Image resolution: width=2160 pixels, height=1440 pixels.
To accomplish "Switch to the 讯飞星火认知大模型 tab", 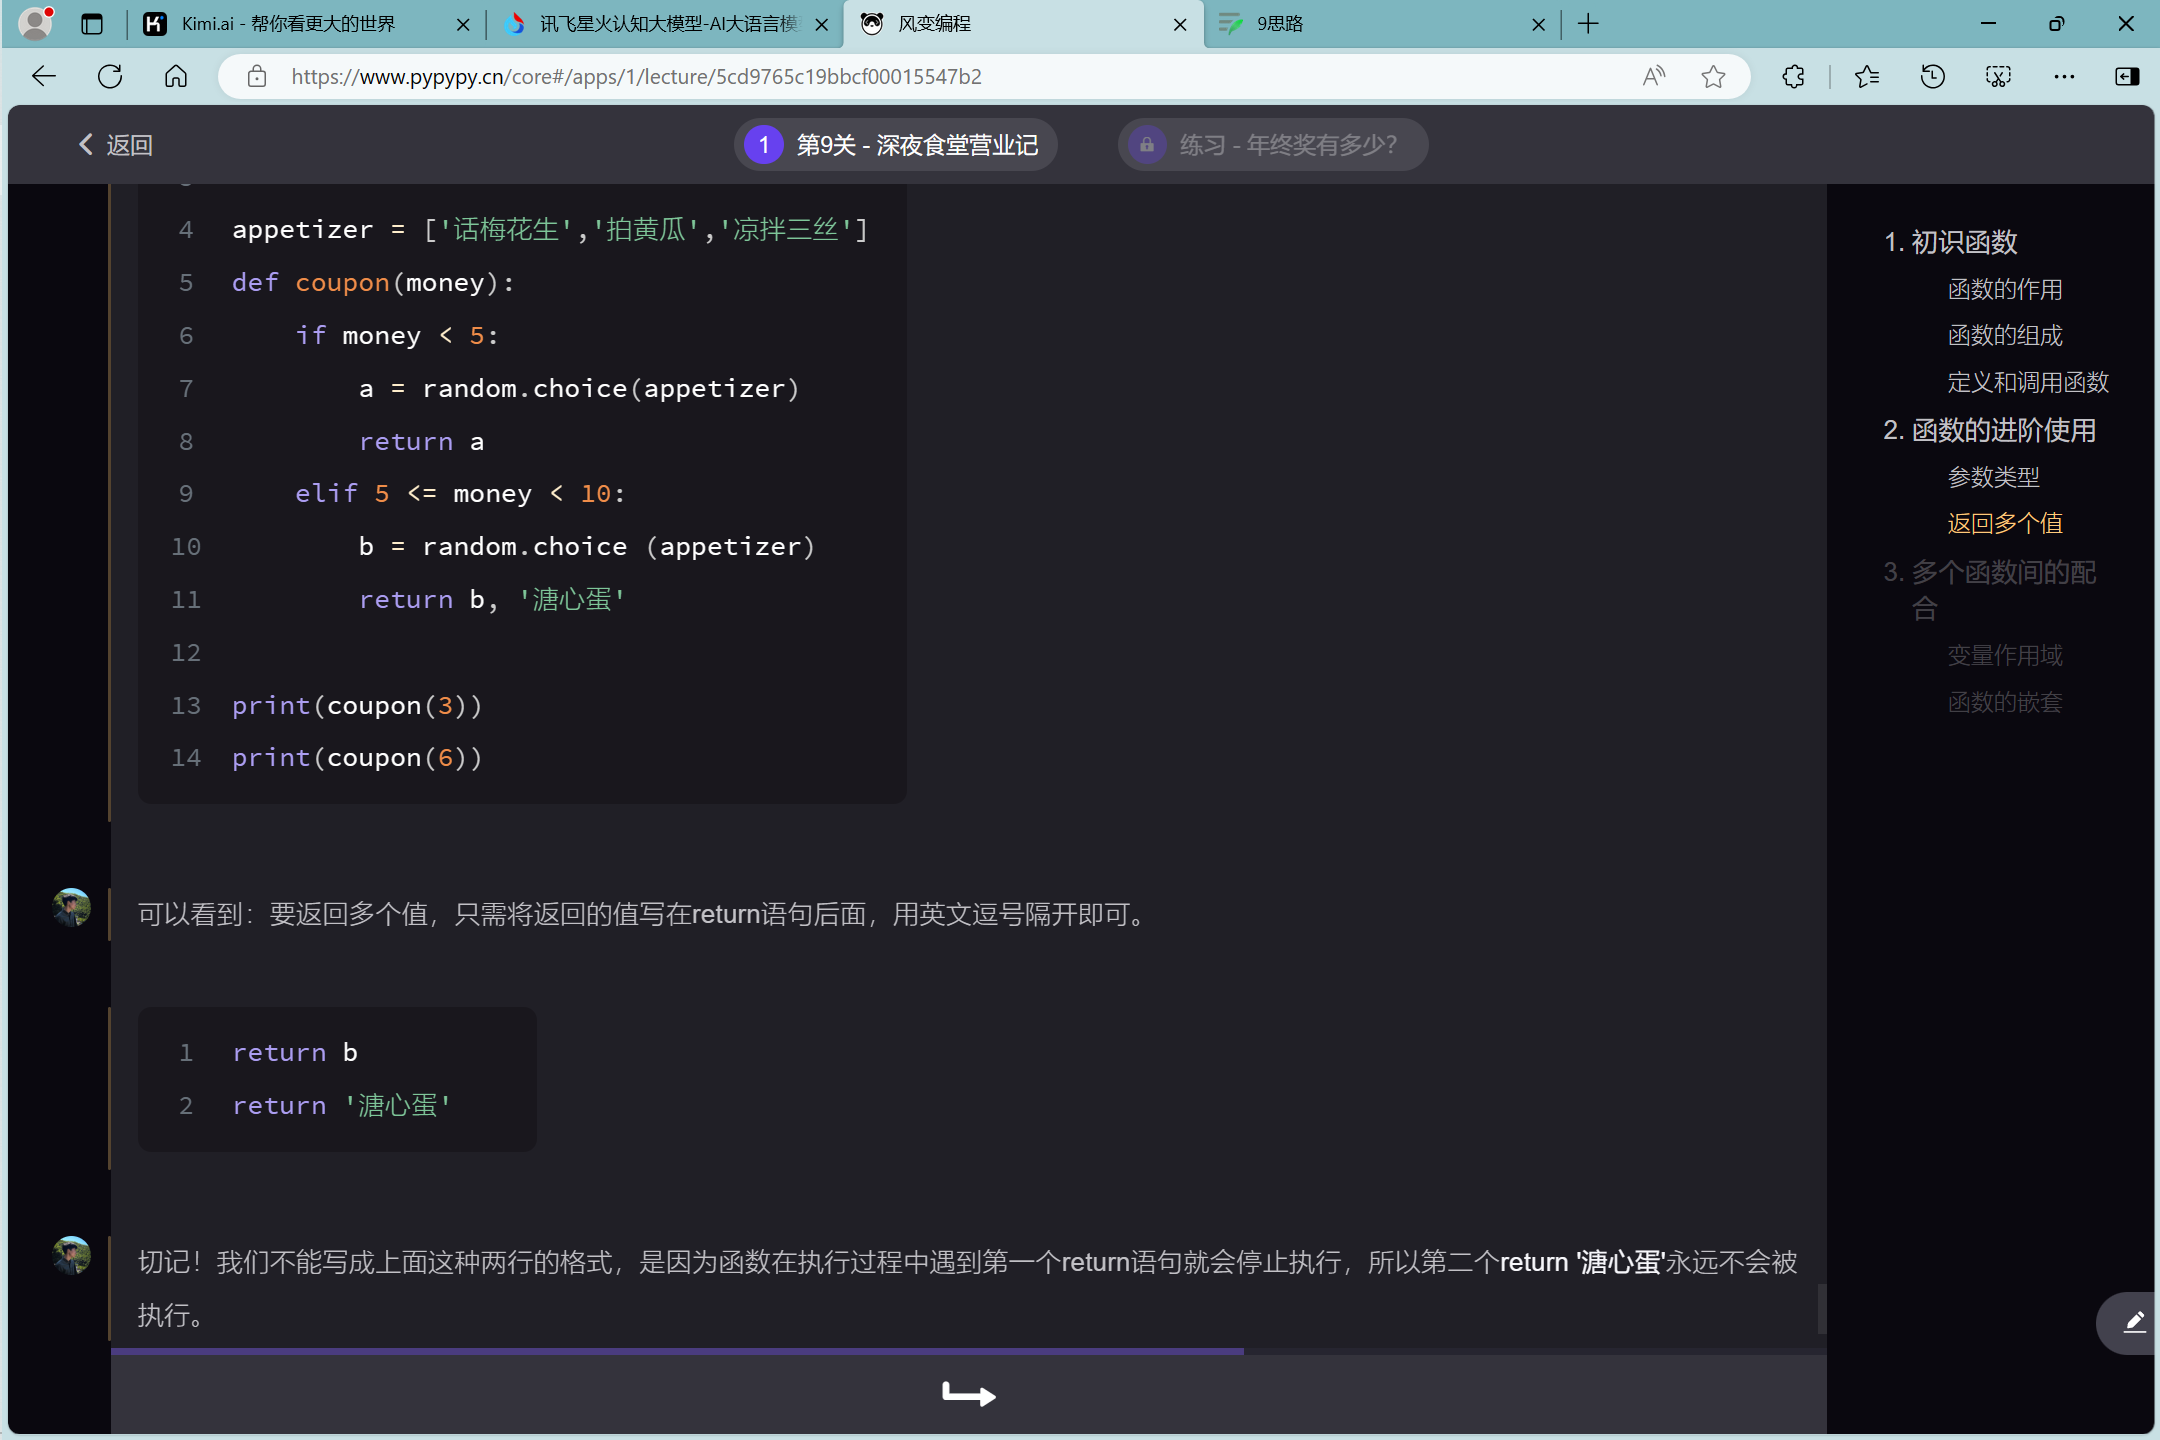I will [x=665, y=24].
